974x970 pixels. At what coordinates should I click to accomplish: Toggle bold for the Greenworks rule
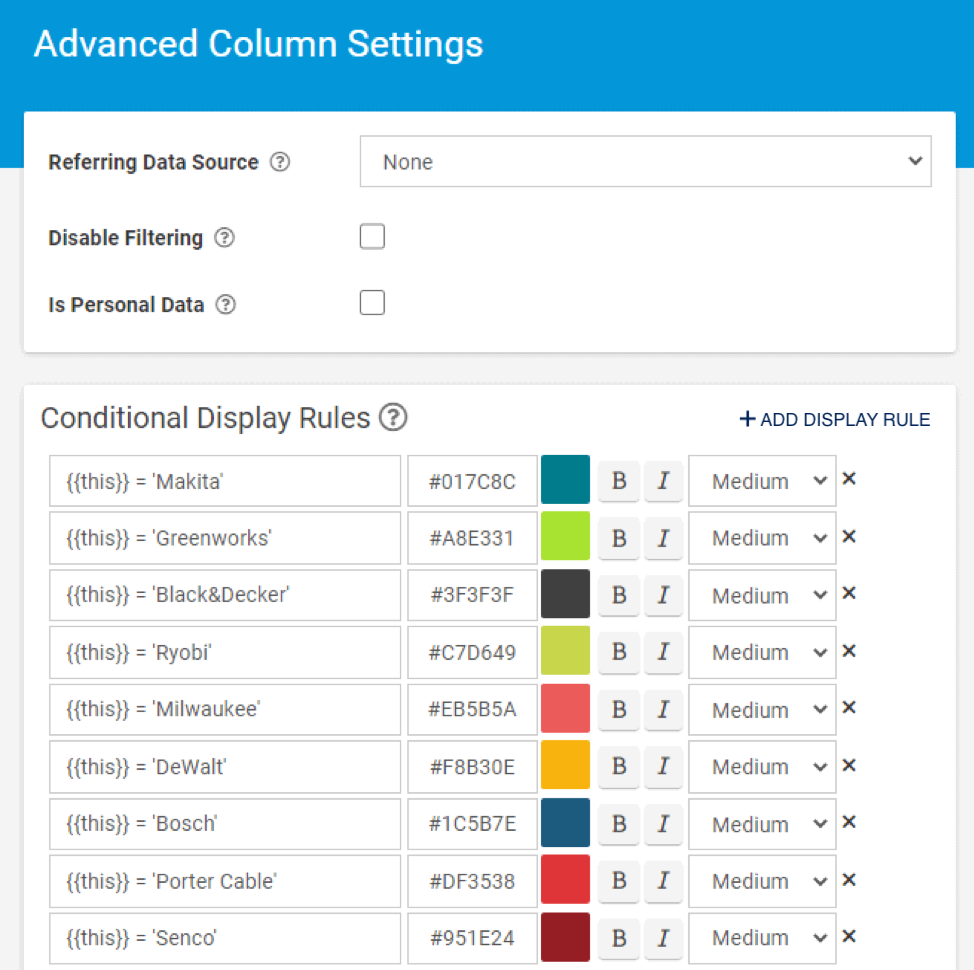point(619,538)
